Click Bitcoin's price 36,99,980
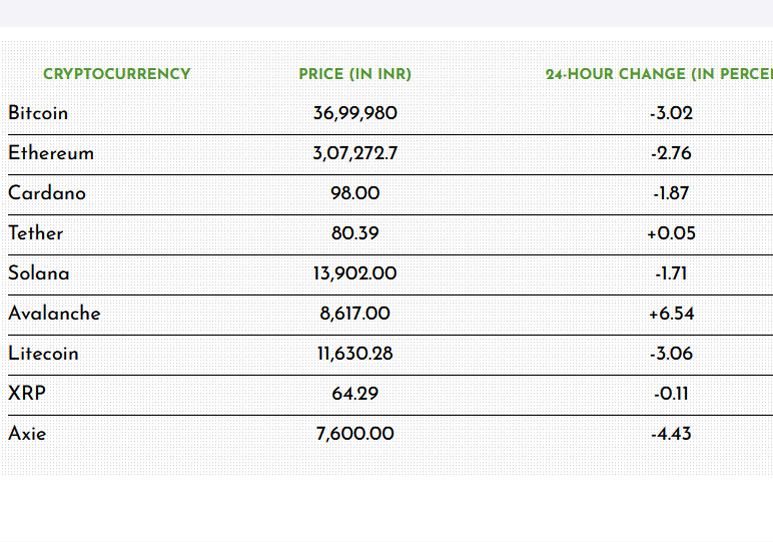Image resolution: width=773 pixels, height=542 pixels. (355, 113)
